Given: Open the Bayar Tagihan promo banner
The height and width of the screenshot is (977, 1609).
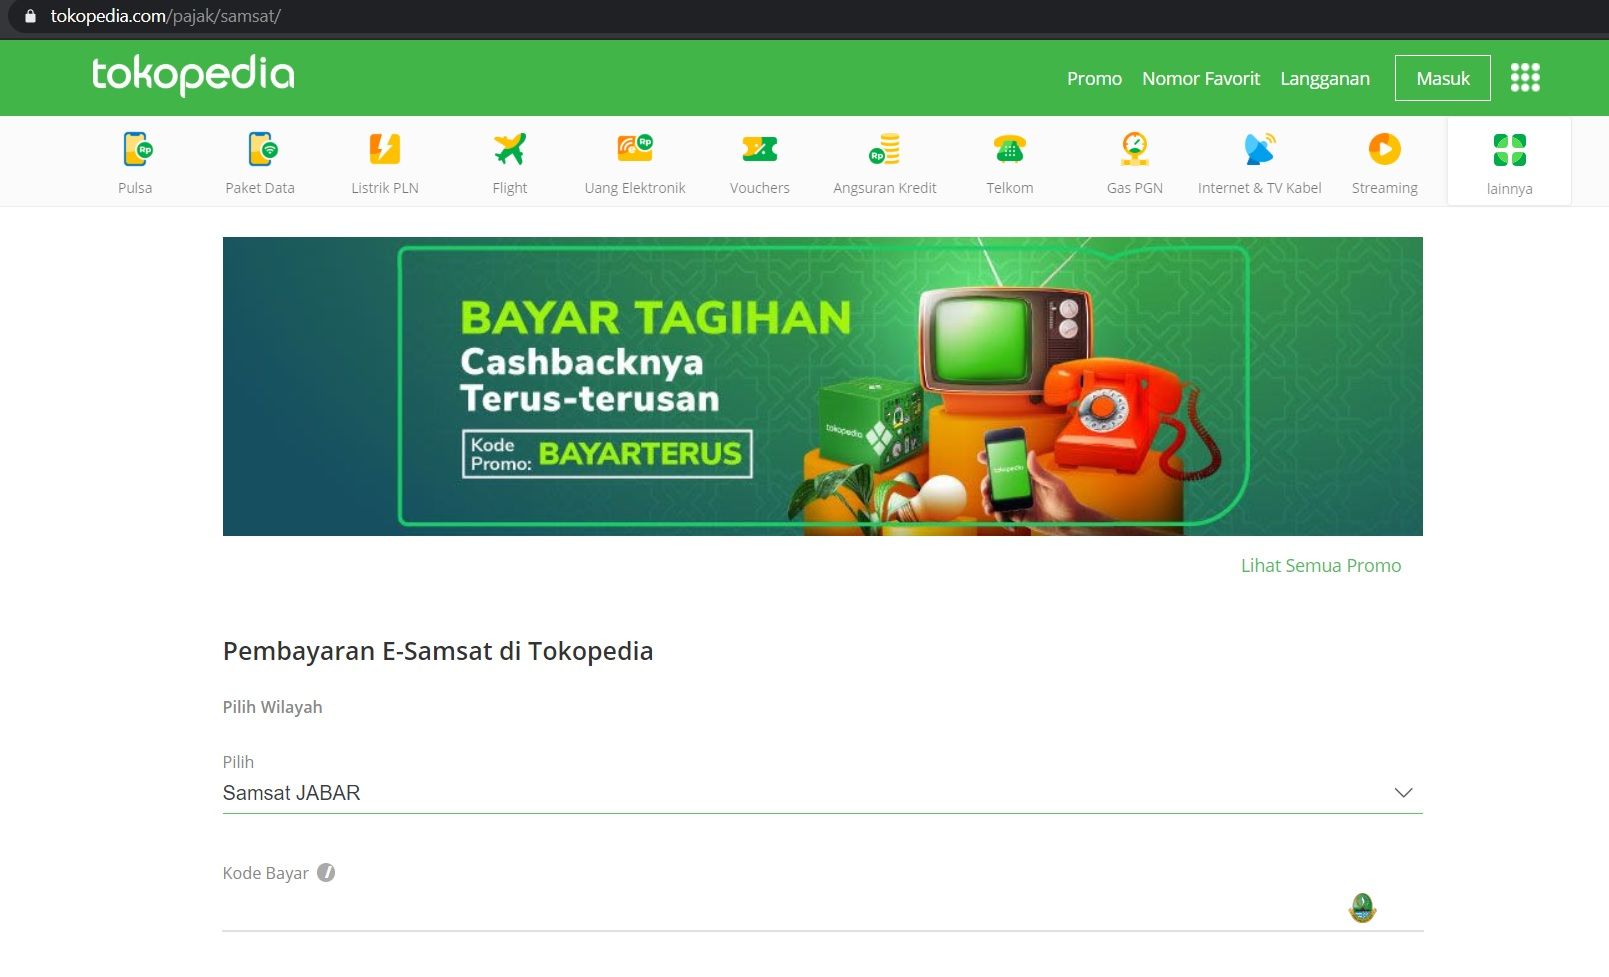Looking at the screenshot, I should 822,386.
